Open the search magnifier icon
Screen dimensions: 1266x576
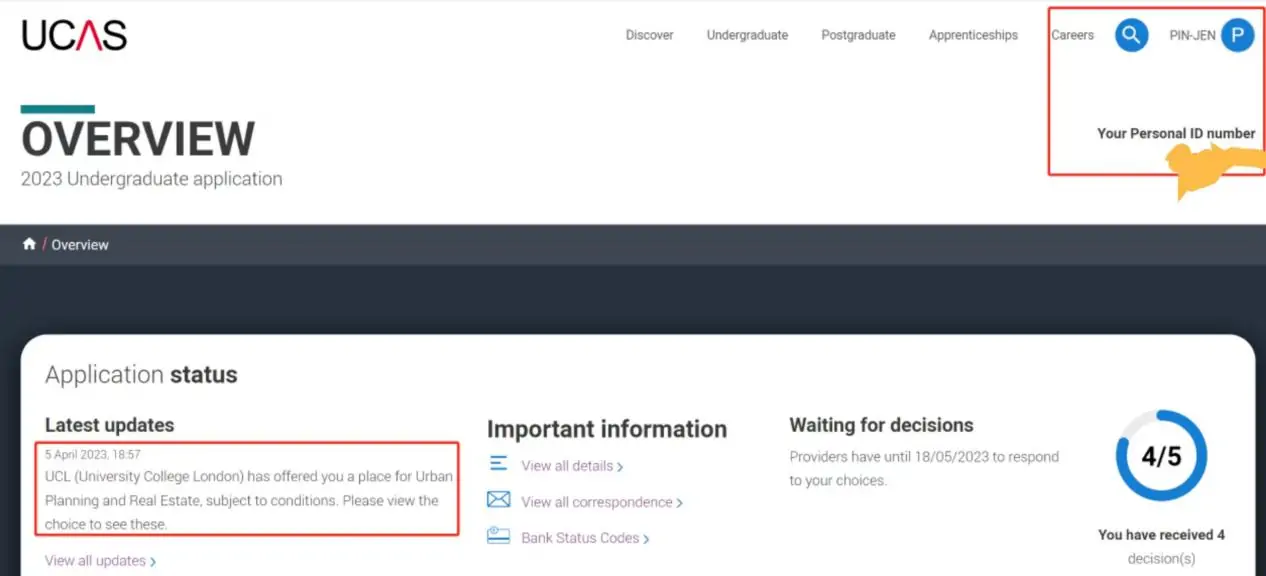tap(1131, 36)
